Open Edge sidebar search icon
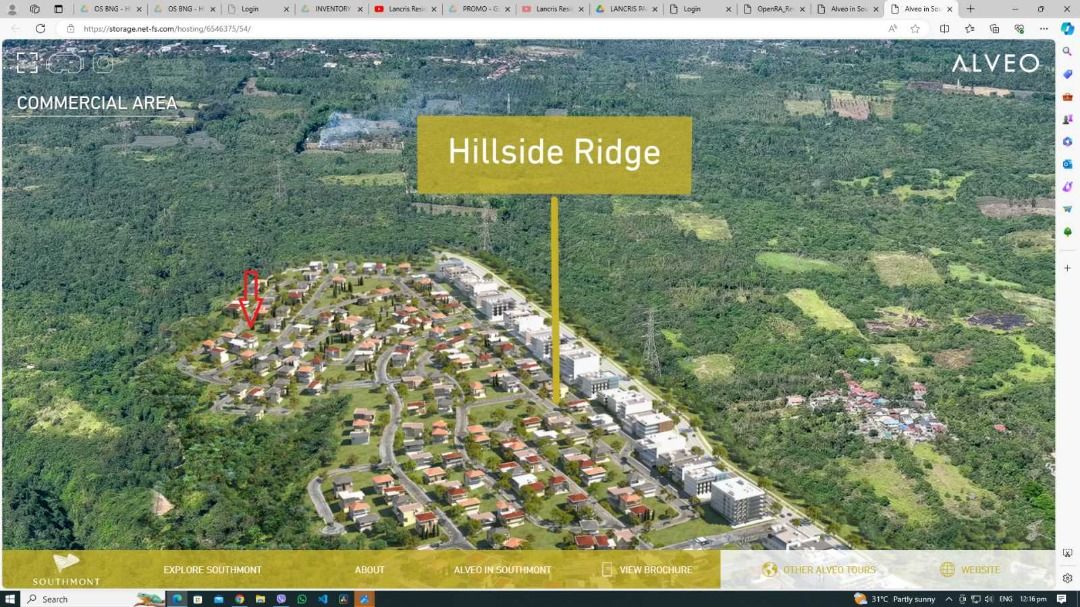 coord(1068,52)
